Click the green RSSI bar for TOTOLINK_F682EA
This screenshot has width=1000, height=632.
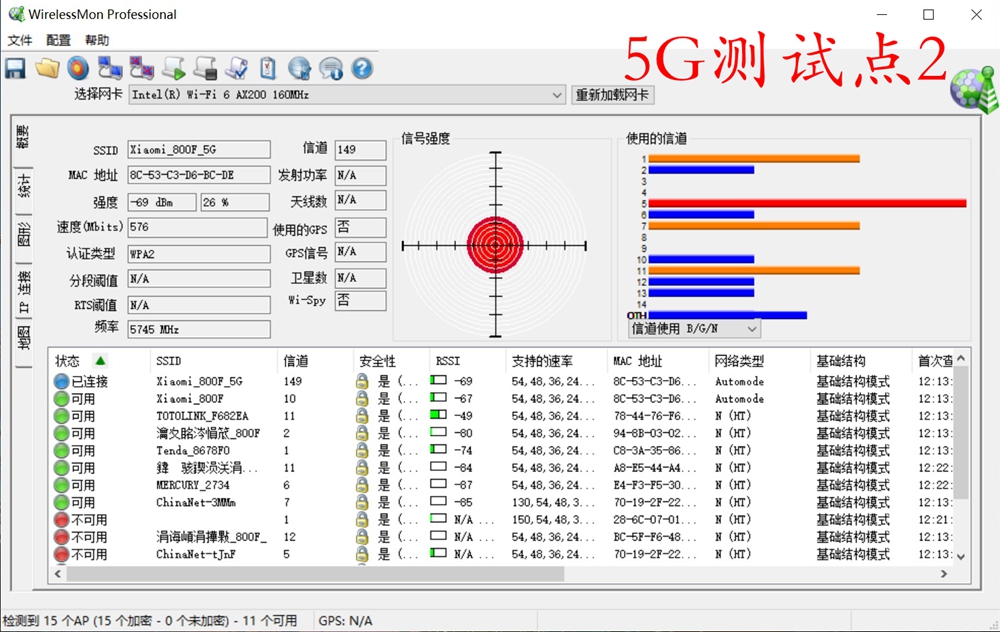tap(438, 415)
